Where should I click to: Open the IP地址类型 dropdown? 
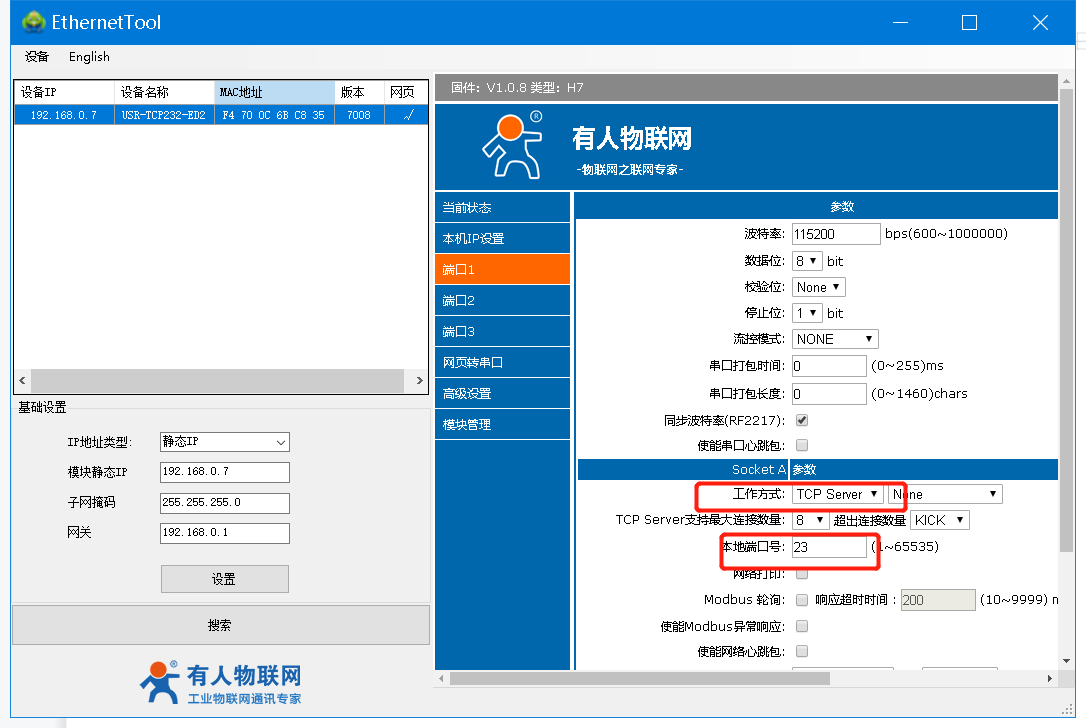pyautogui.click(x=224, y=442)
